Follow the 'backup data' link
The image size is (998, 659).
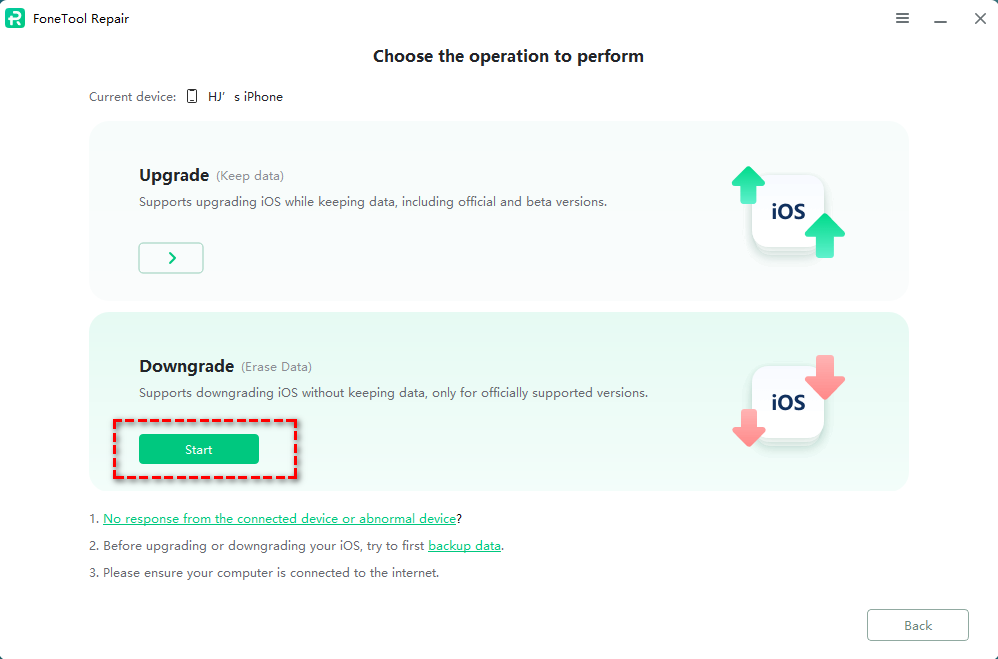(x=464, y=546)
